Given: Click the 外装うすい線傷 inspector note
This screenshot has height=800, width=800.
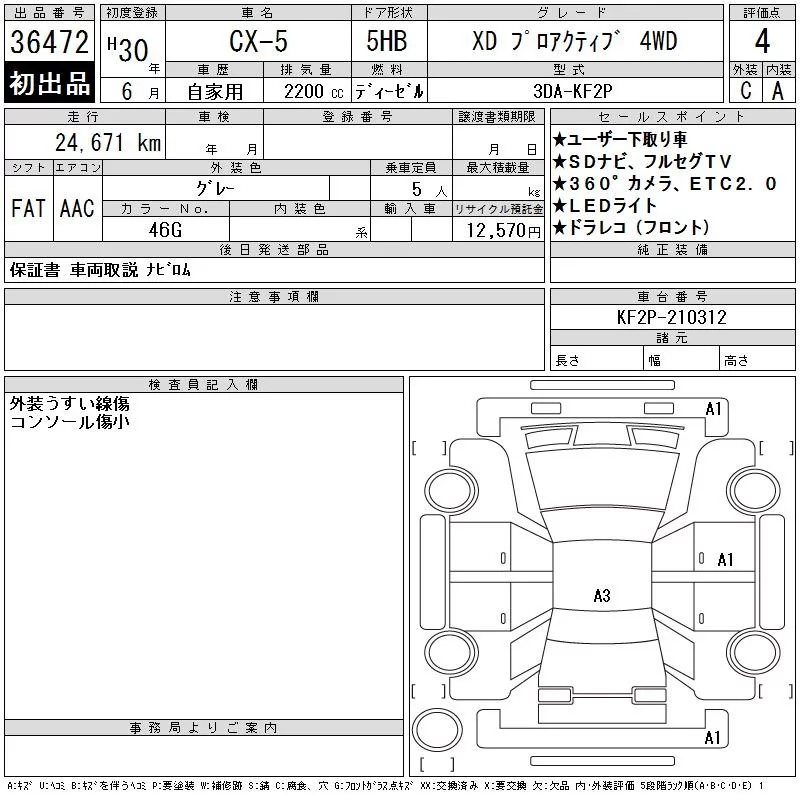Looking at the screenshot, I should coord(70,404).
